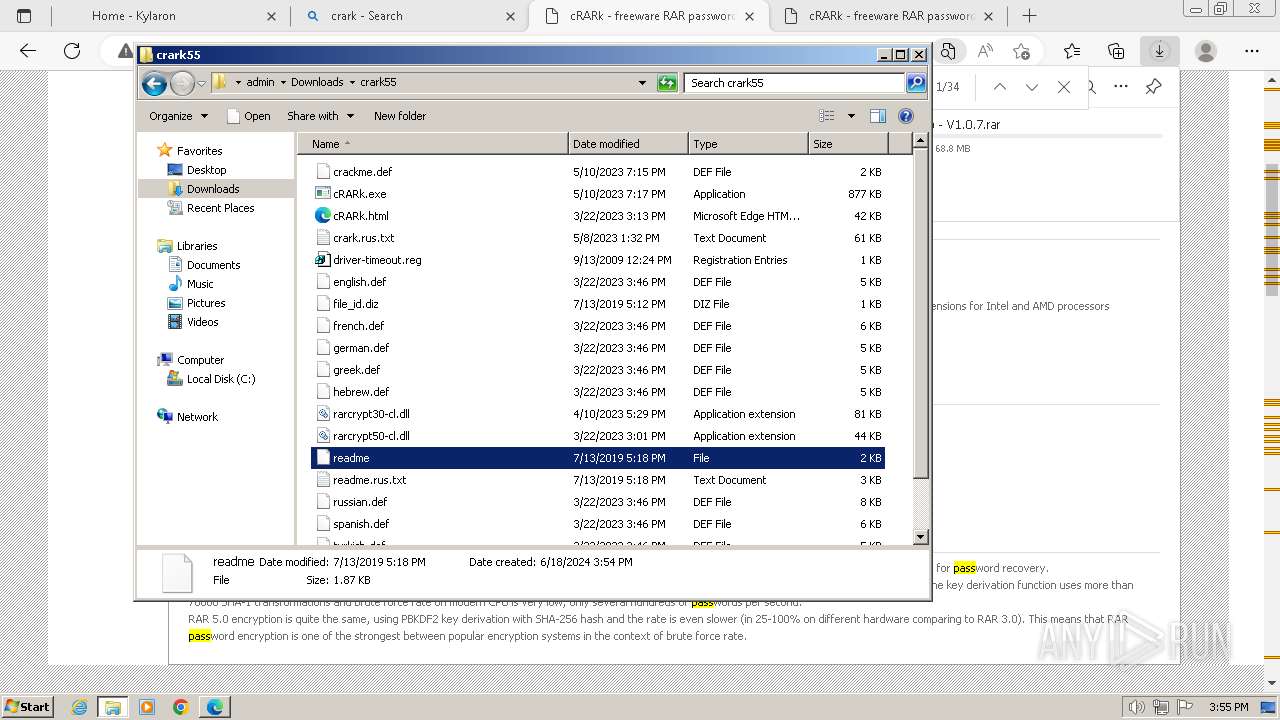Click admin segment in address breadcrumb
The height and width of the screenshot is (720, 1280).
260,83
